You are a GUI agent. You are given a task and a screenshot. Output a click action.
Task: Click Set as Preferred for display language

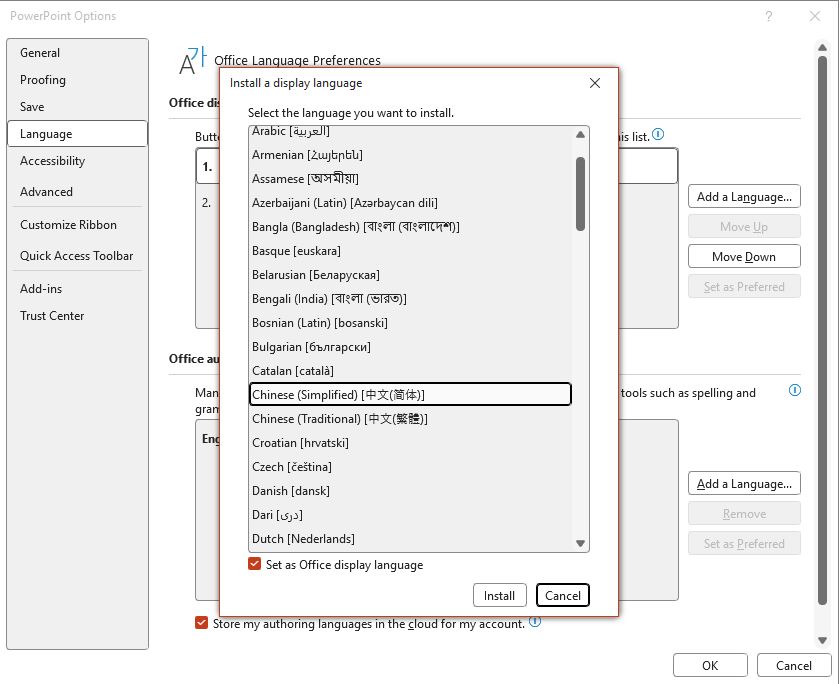(x=744, y=286)
